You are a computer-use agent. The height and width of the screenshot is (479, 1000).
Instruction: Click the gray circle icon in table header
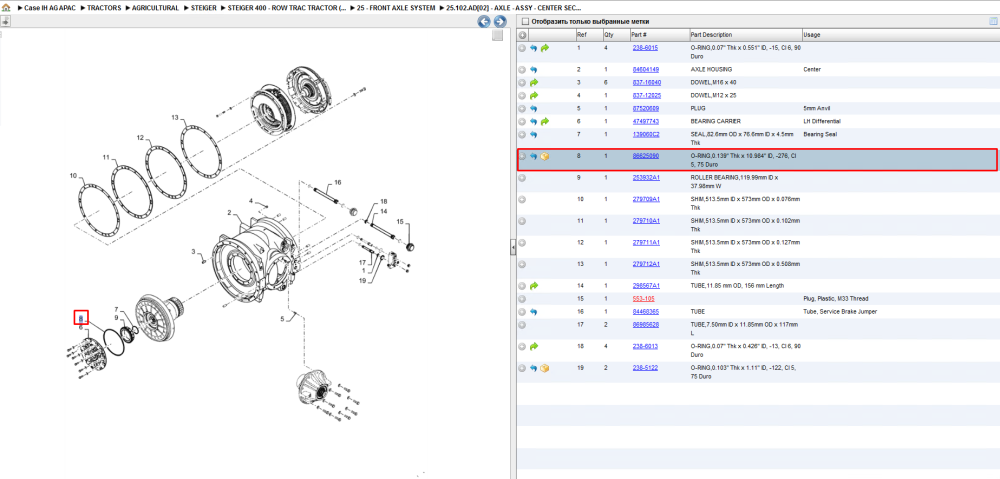522,35
